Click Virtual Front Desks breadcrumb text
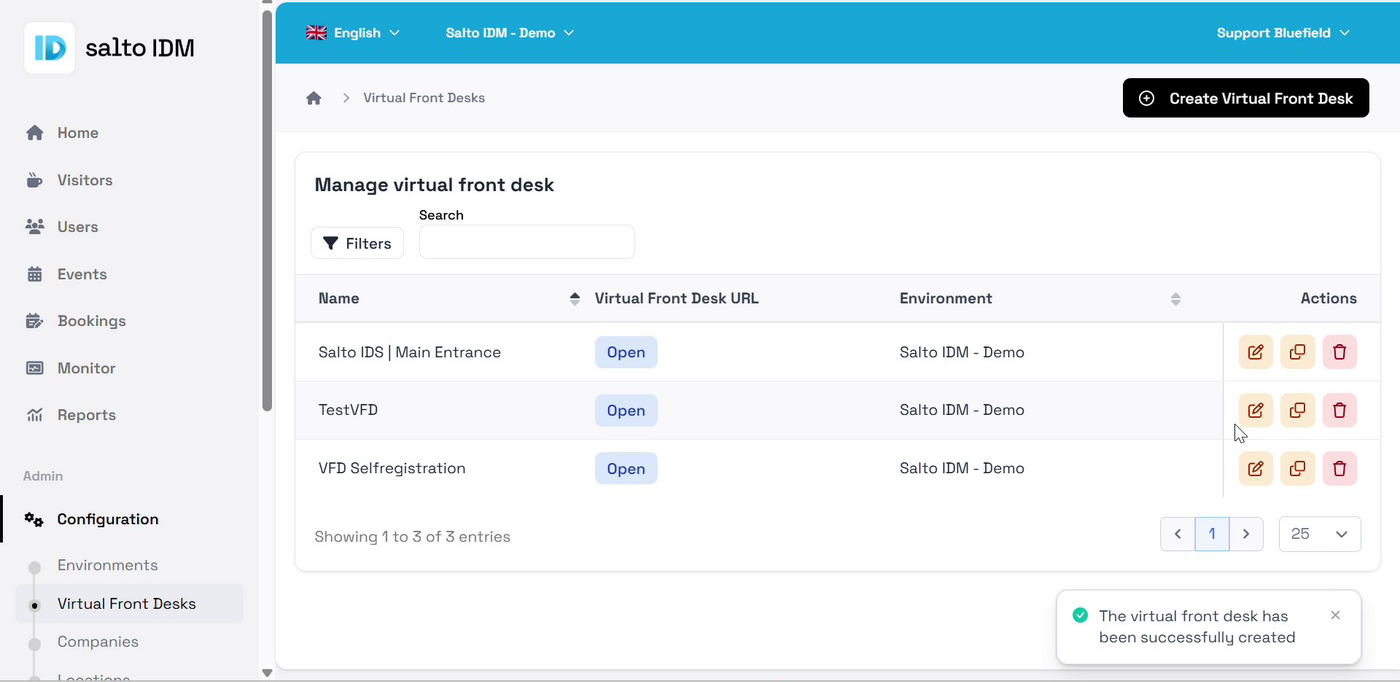The height and width of the screenshot is (682, 1400). pyautogui.click(x=424, y=98)
